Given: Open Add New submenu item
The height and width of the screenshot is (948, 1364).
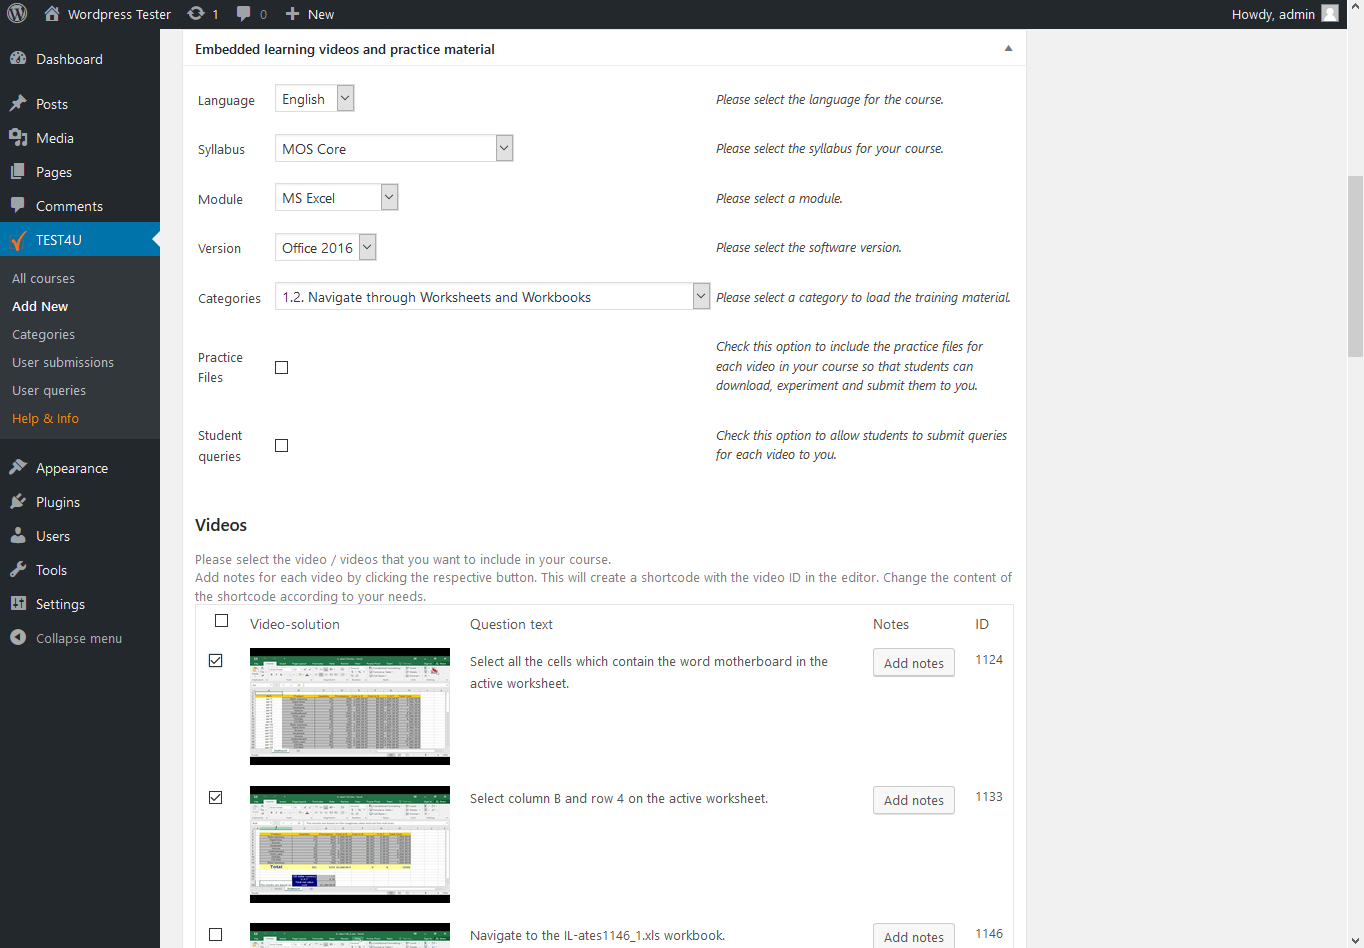Looking at the screenshot, I should 40,306.
